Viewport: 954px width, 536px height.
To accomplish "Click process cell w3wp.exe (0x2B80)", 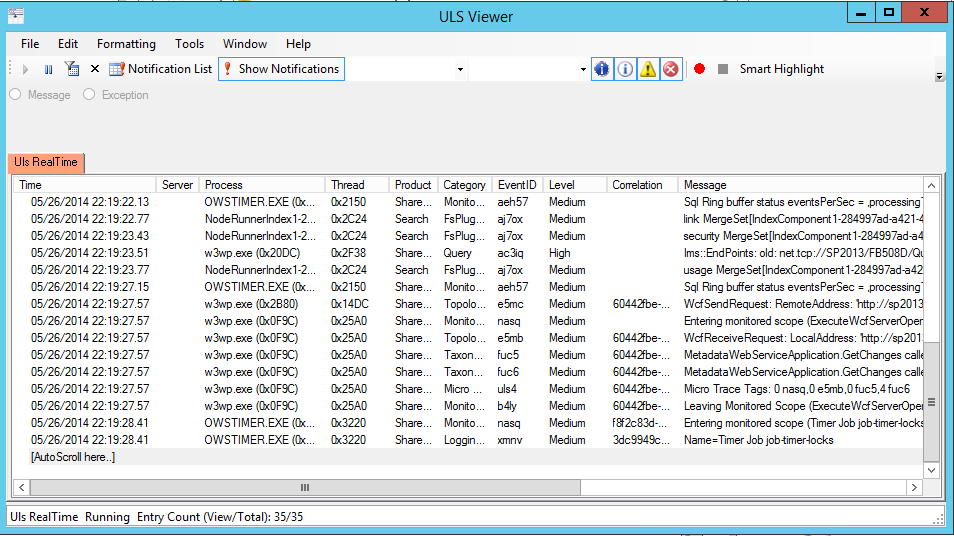I will [x=252, y=304].
